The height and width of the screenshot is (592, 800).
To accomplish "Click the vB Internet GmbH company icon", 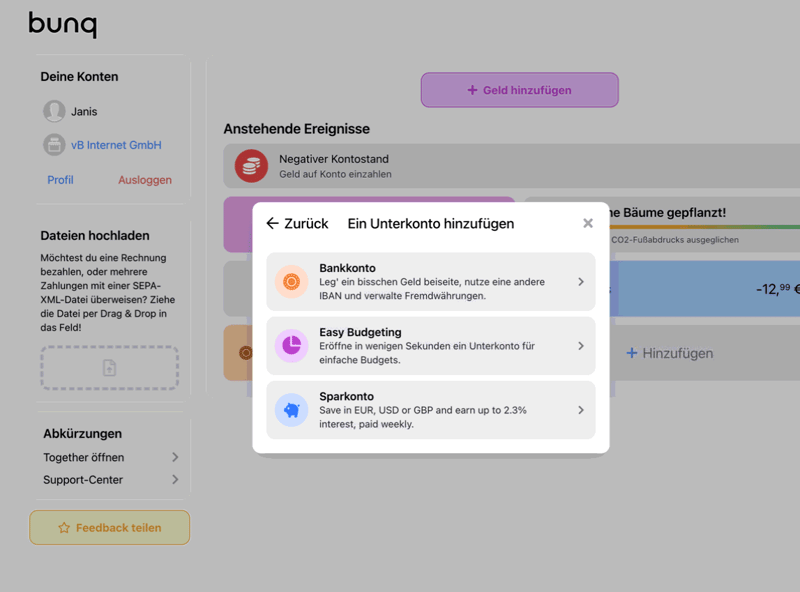I will (x=54, y=145).
